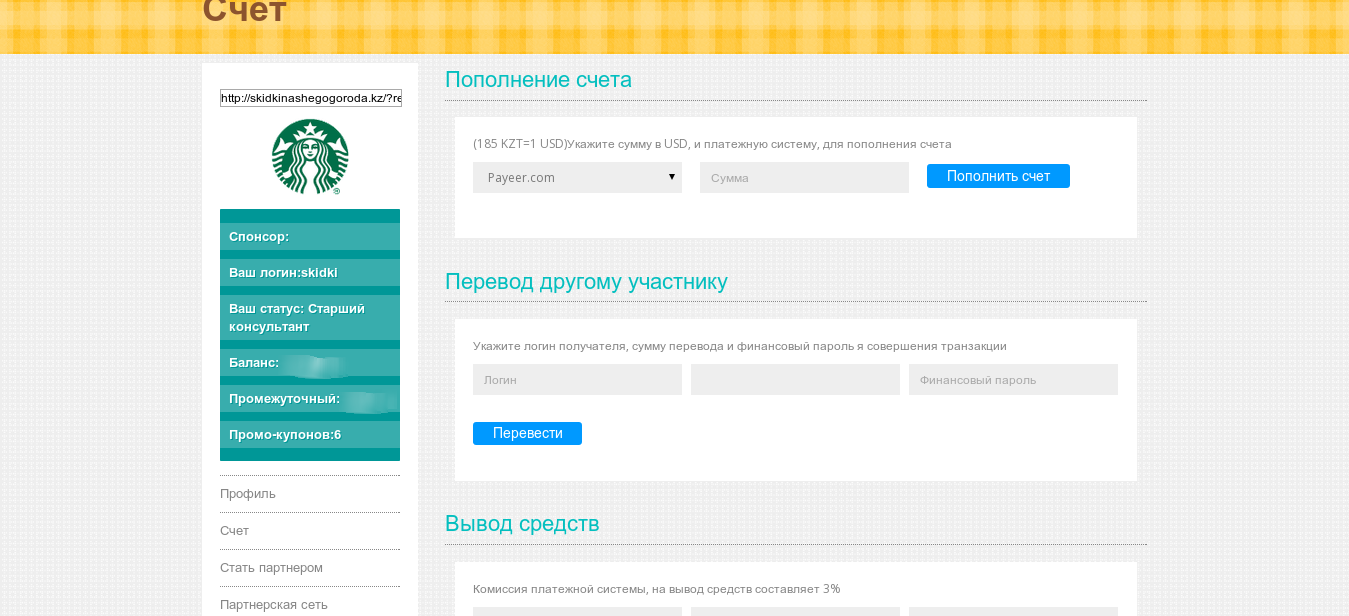1349x616 pixels.
Task: Click the Укажите логин получателя instruction text
Action: (x=740, y=346)
